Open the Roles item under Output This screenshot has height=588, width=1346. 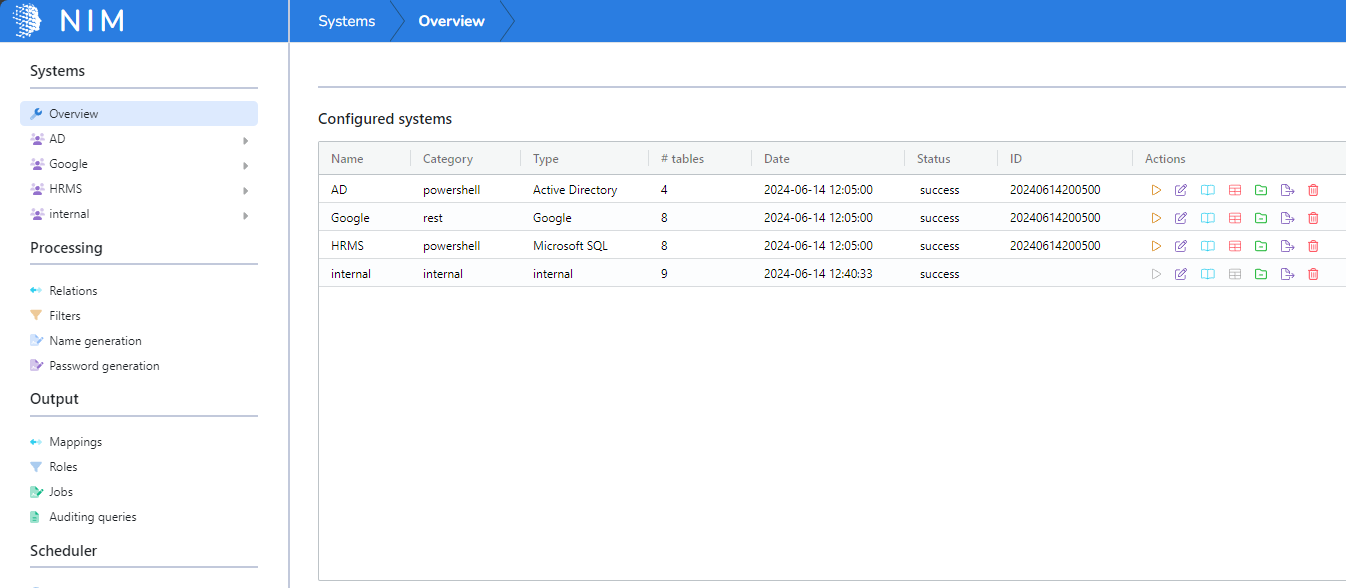pos(63,467)
